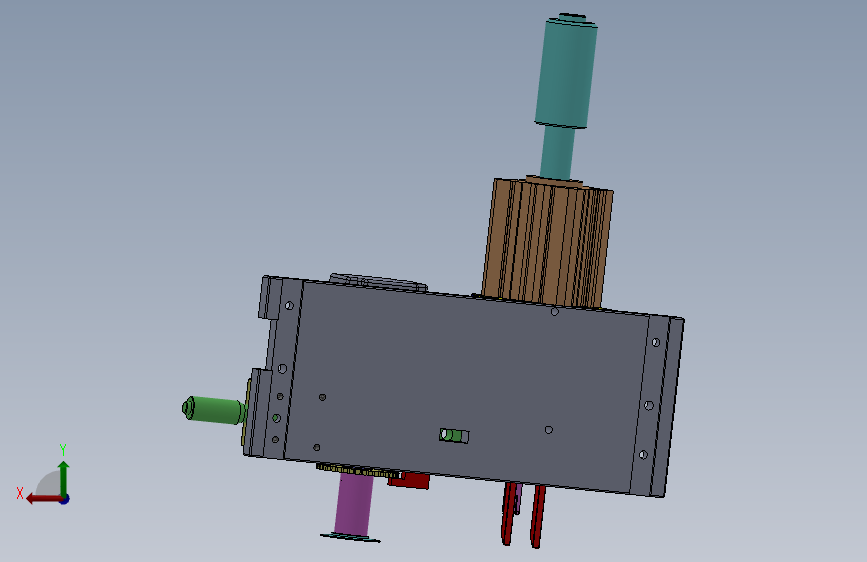Select the small purple piece between red prongs

tap(519, 498)
